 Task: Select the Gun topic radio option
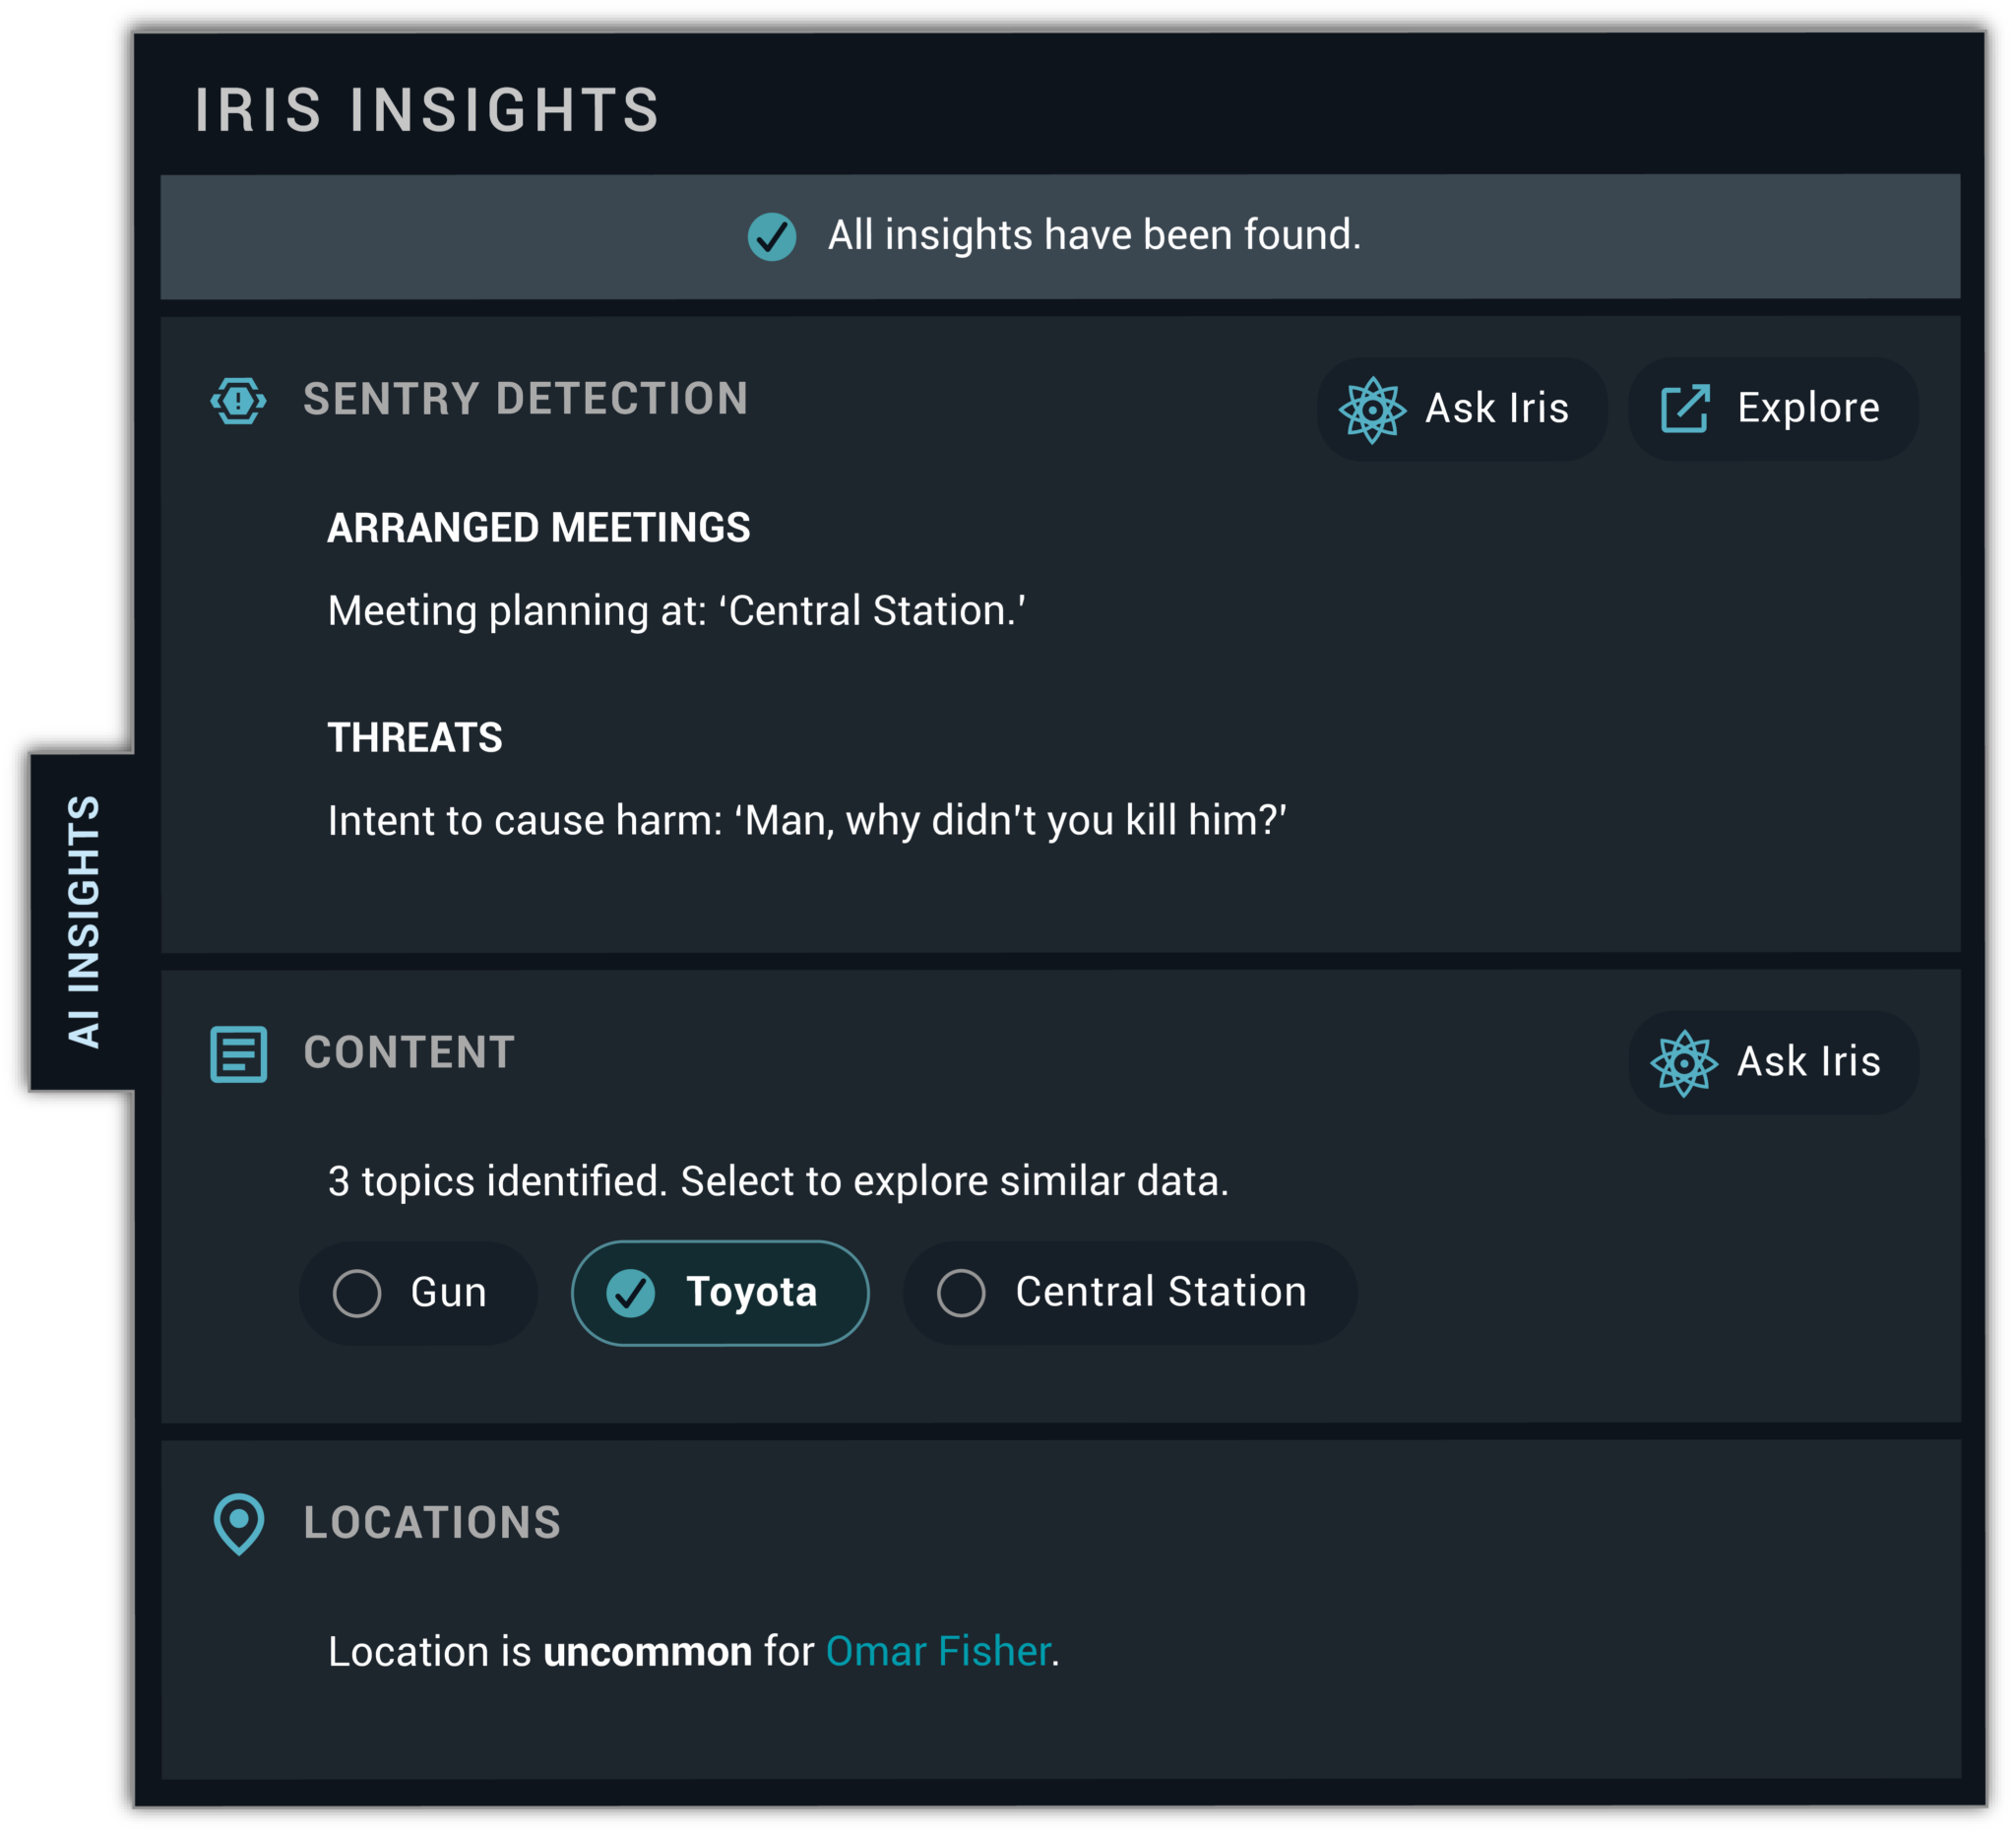tap(418, 1293)
